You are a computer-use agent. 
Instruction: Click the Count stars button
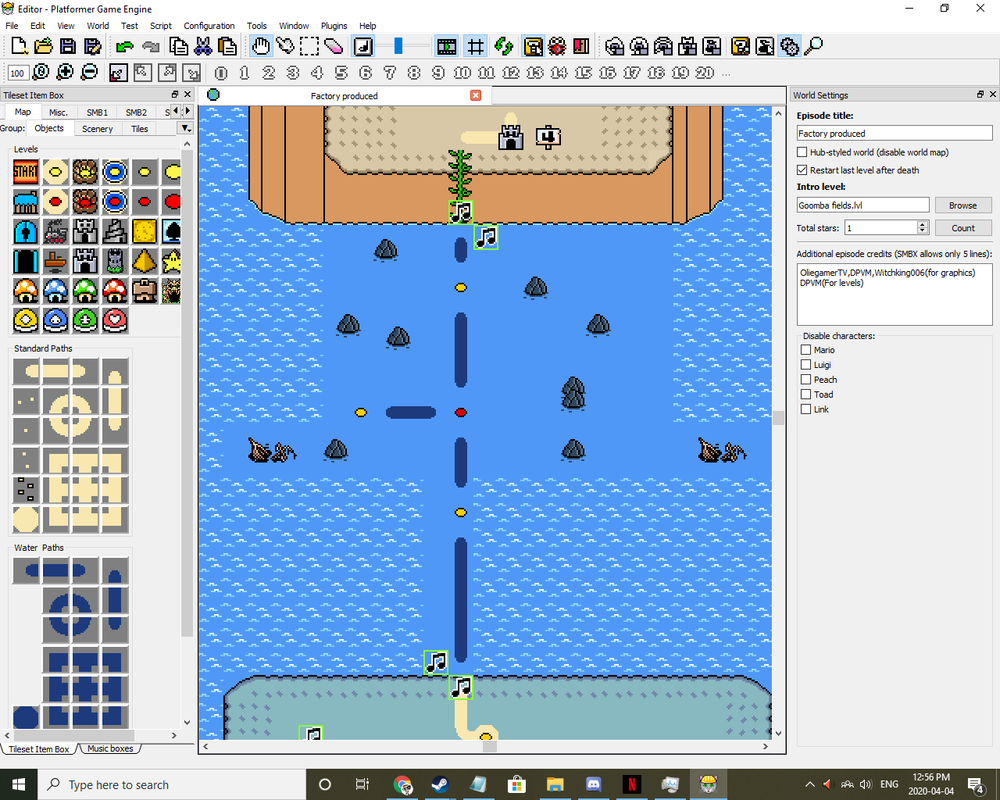pos(963,228)
